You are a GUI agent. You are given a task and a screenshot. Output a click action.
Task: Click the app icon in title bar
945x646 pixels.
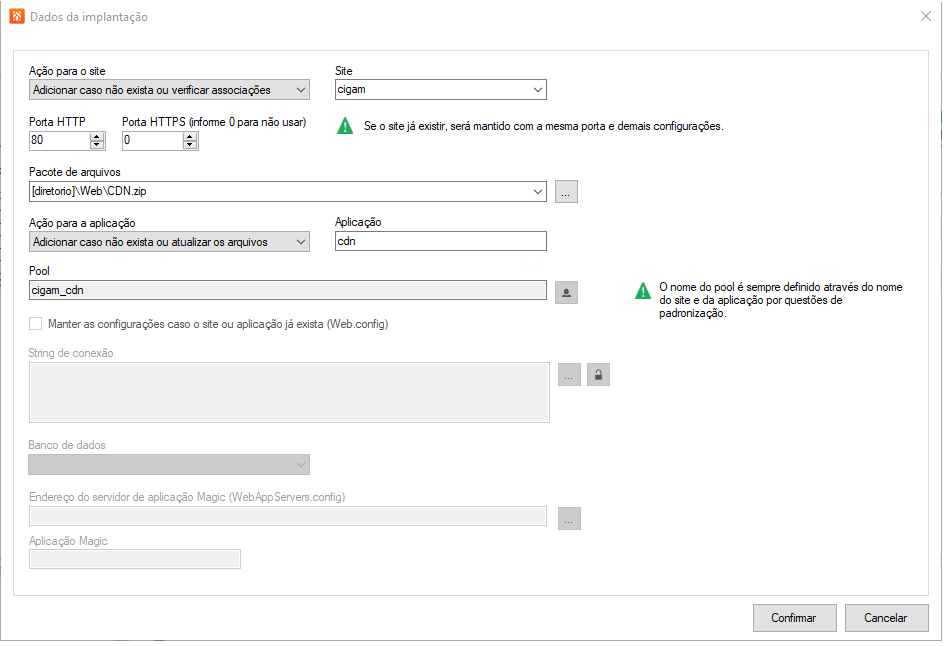tap(16, 17)
